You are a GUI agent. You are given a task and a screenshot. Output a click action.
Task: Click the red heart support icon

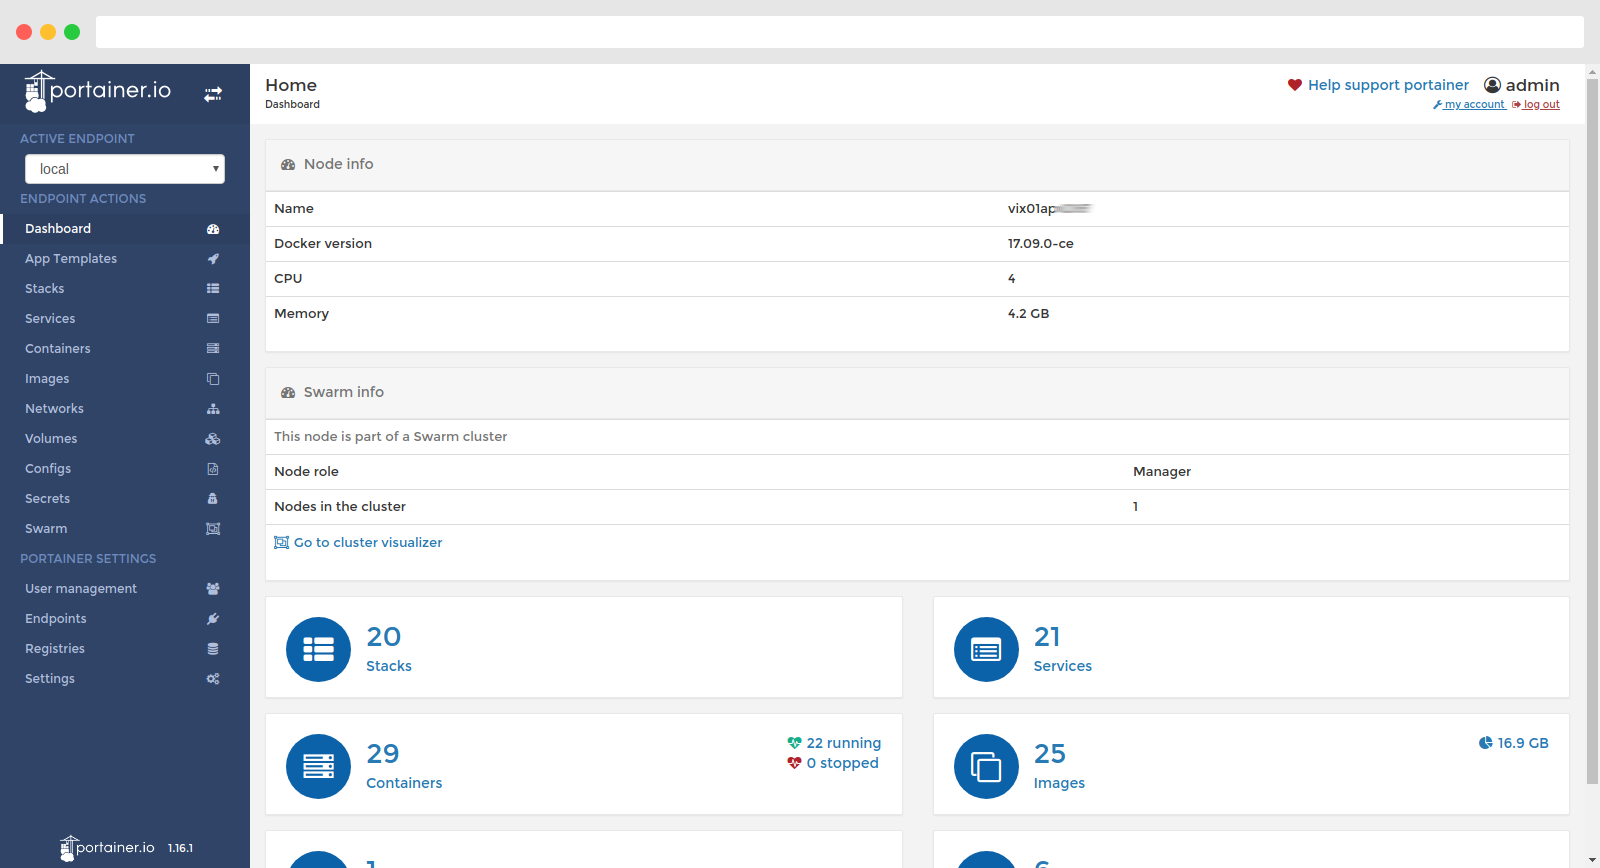point(1295,85)
